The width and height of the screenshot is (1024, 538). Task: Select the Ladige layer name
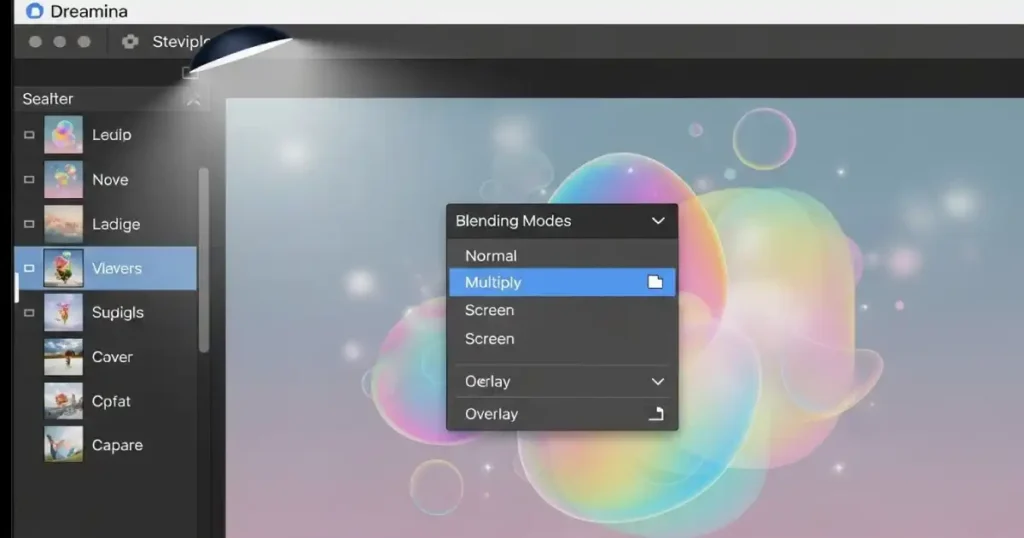[x=116, y=224]
